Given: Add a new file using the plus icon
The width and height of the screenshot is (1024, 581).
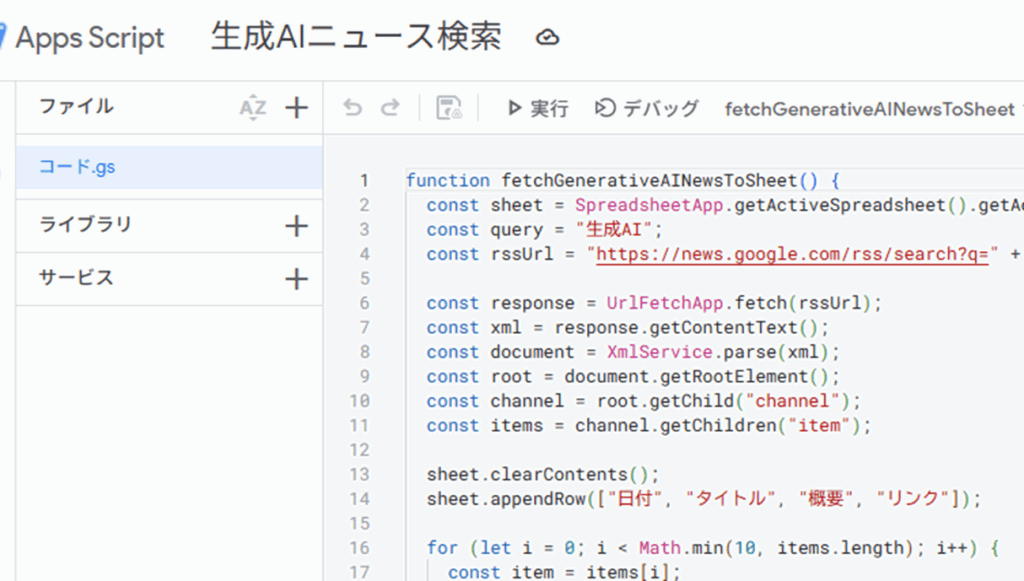Looking at the screenshot, I should (x=297, y=108).
